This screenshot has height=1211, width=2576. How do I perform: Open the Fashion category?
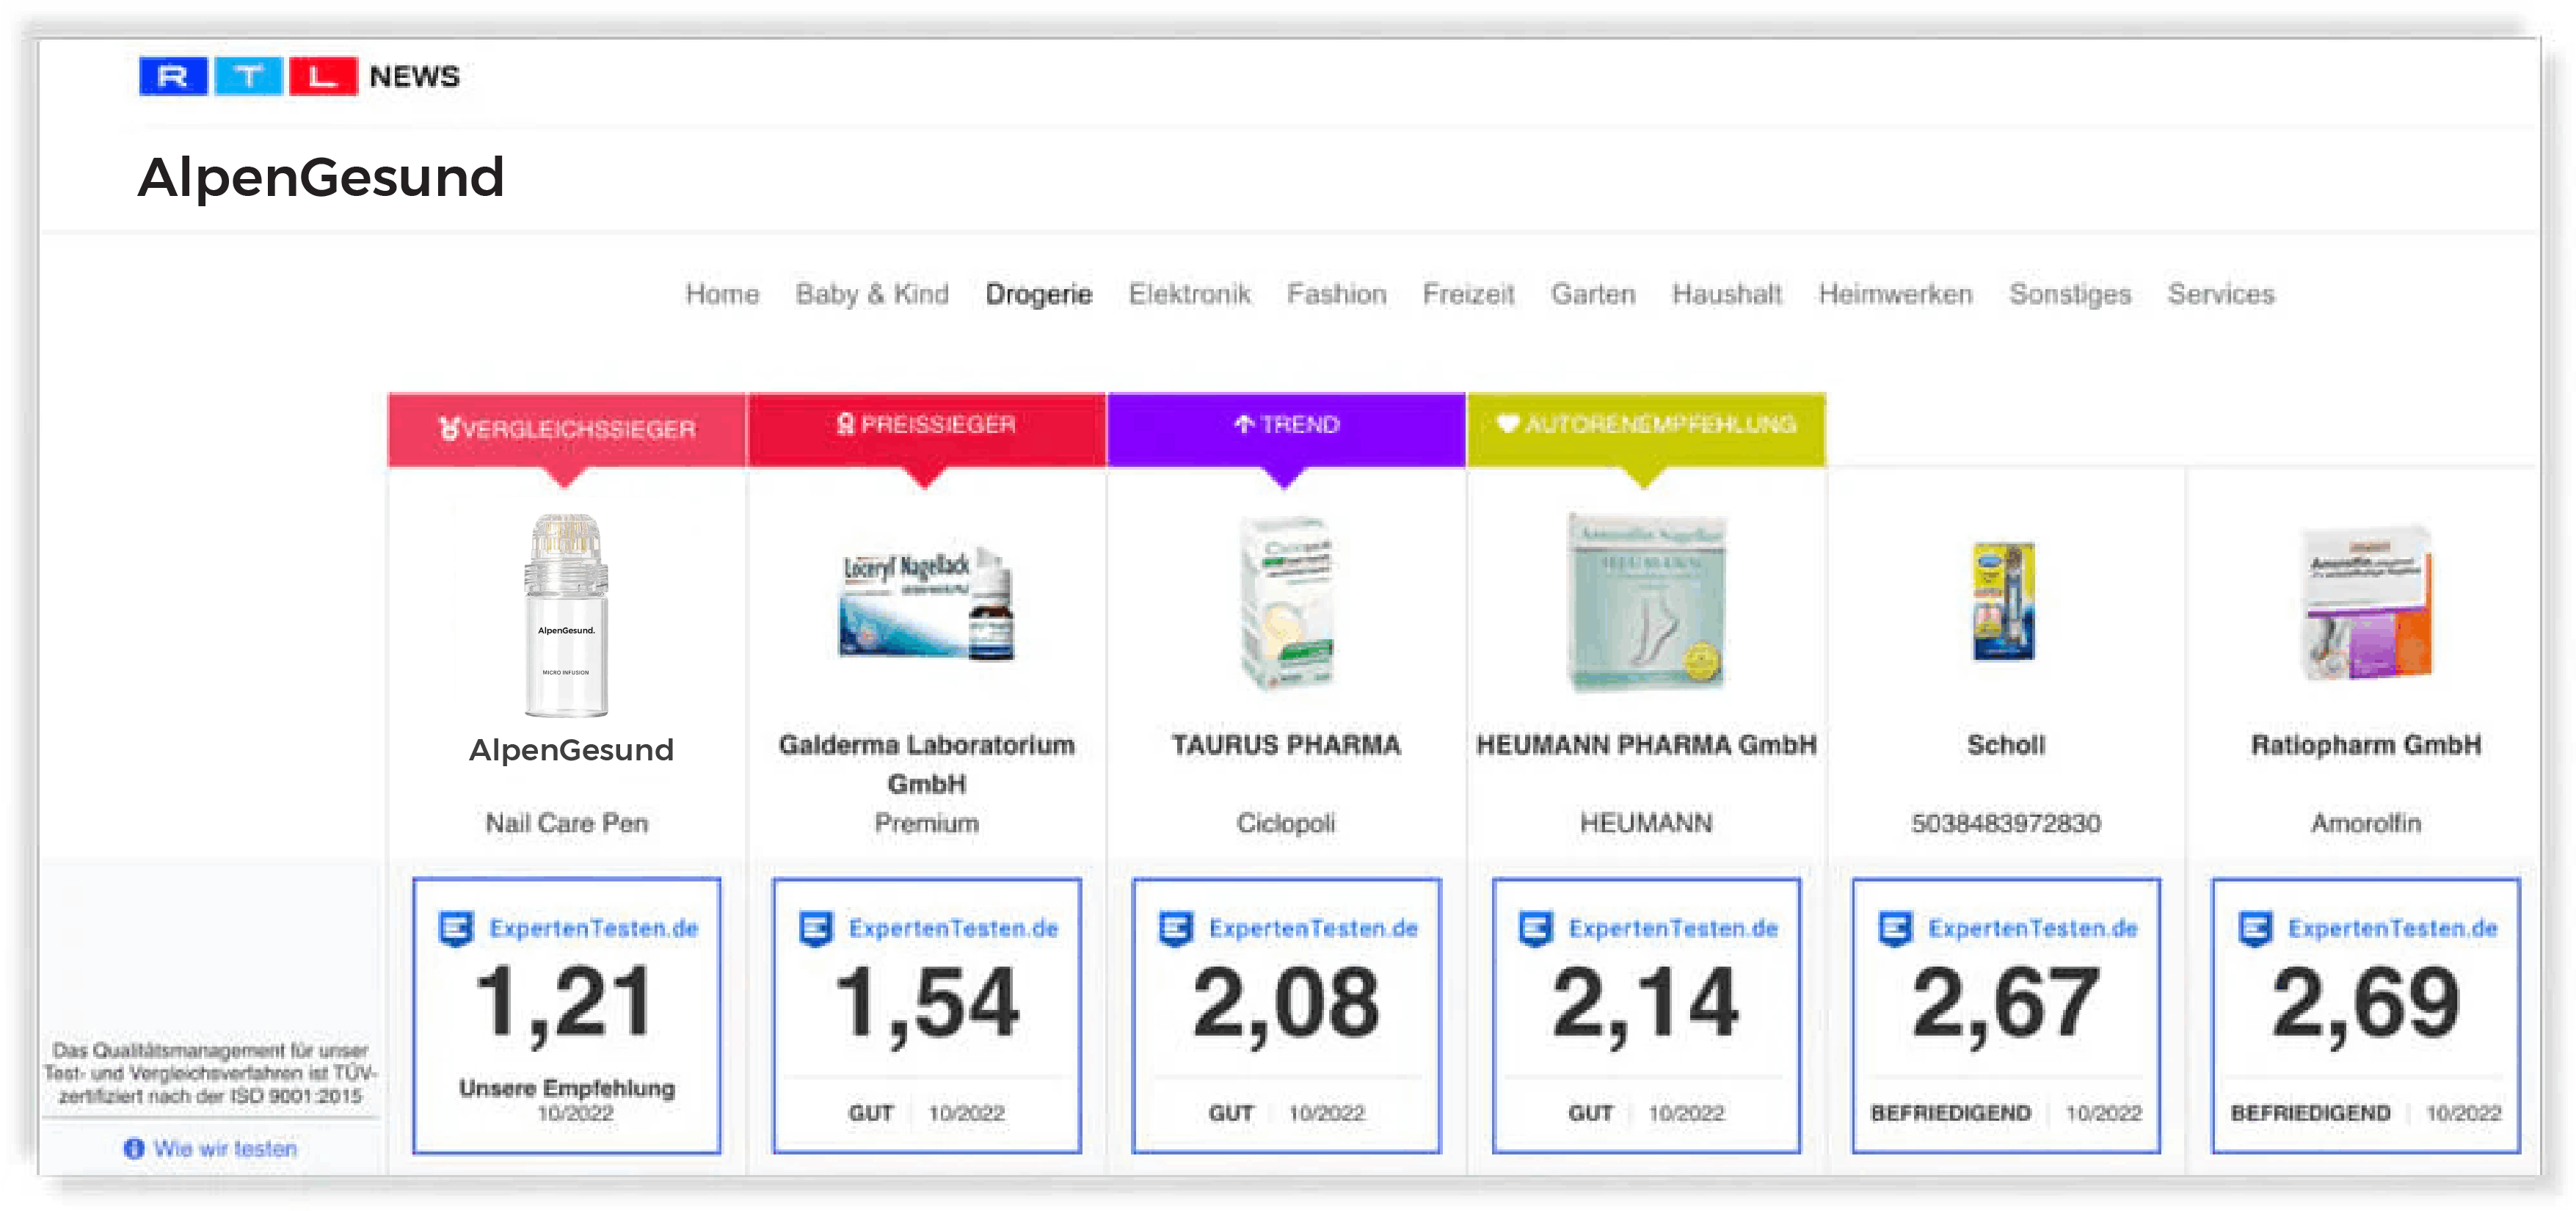[1336, 294]
